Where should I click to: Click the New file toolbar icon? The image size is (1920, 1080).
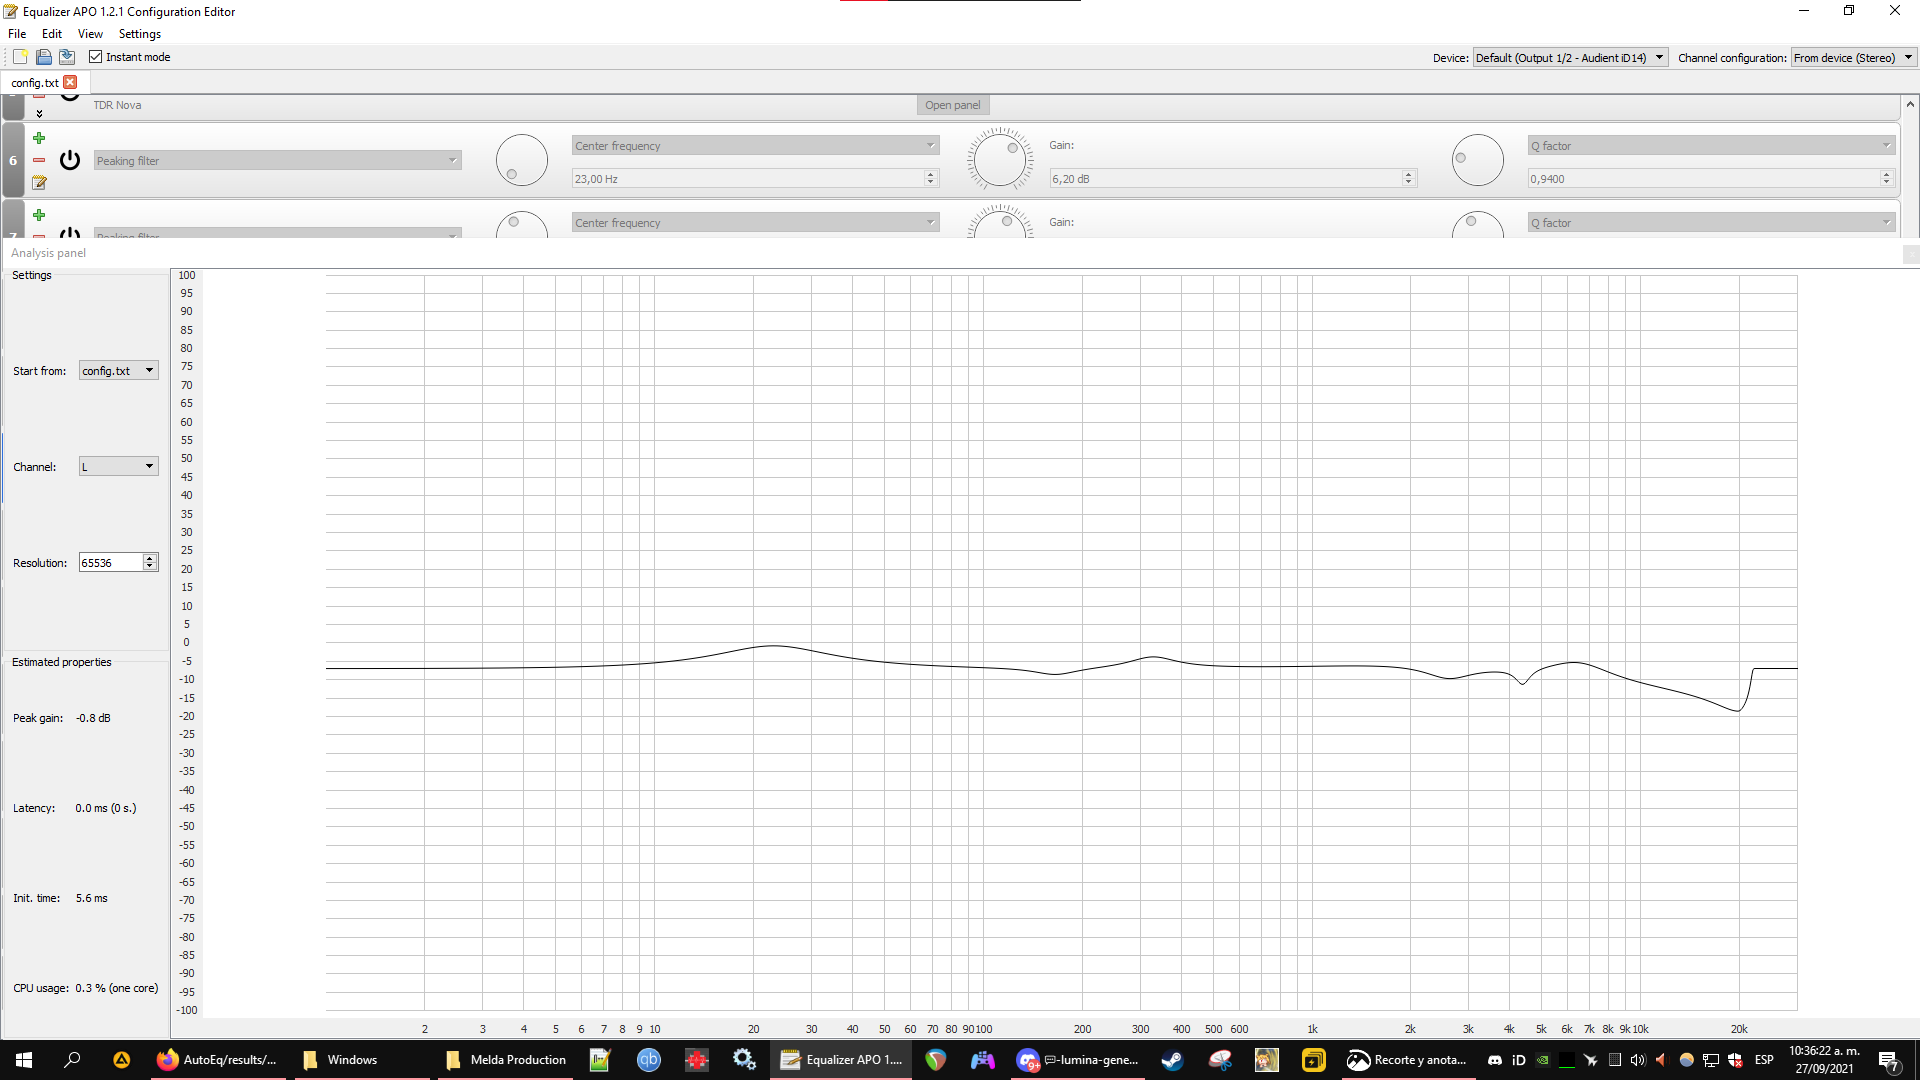(20, 57)
